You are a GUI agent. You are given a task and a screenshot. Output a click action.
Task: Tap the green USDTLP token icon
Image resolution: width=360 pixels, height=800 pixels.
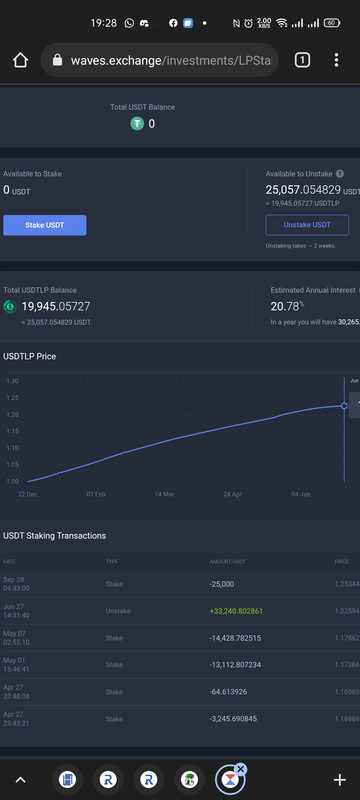point(10,307)
